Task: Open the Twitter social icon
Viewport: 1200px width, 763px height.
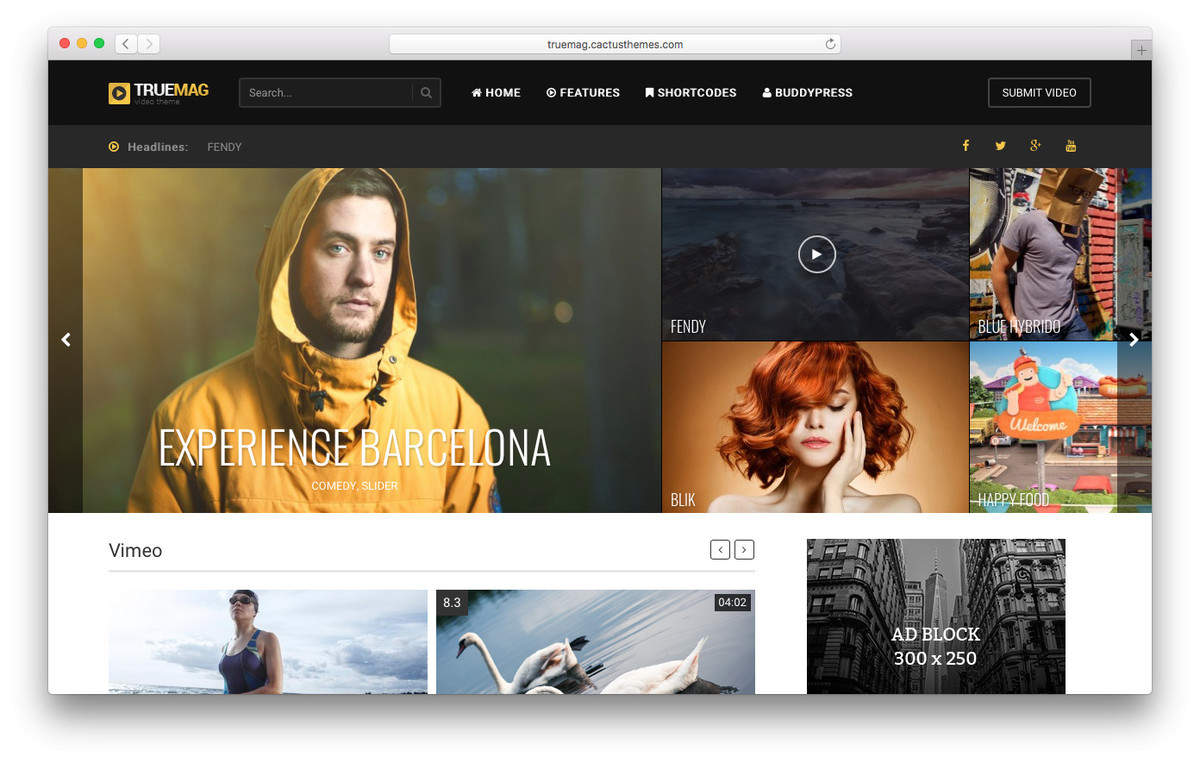Action: [x=1000, y=146]
